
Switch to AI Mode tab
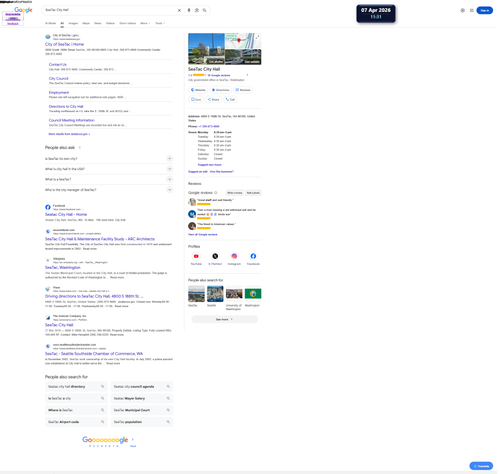click(x=50, y=23)
